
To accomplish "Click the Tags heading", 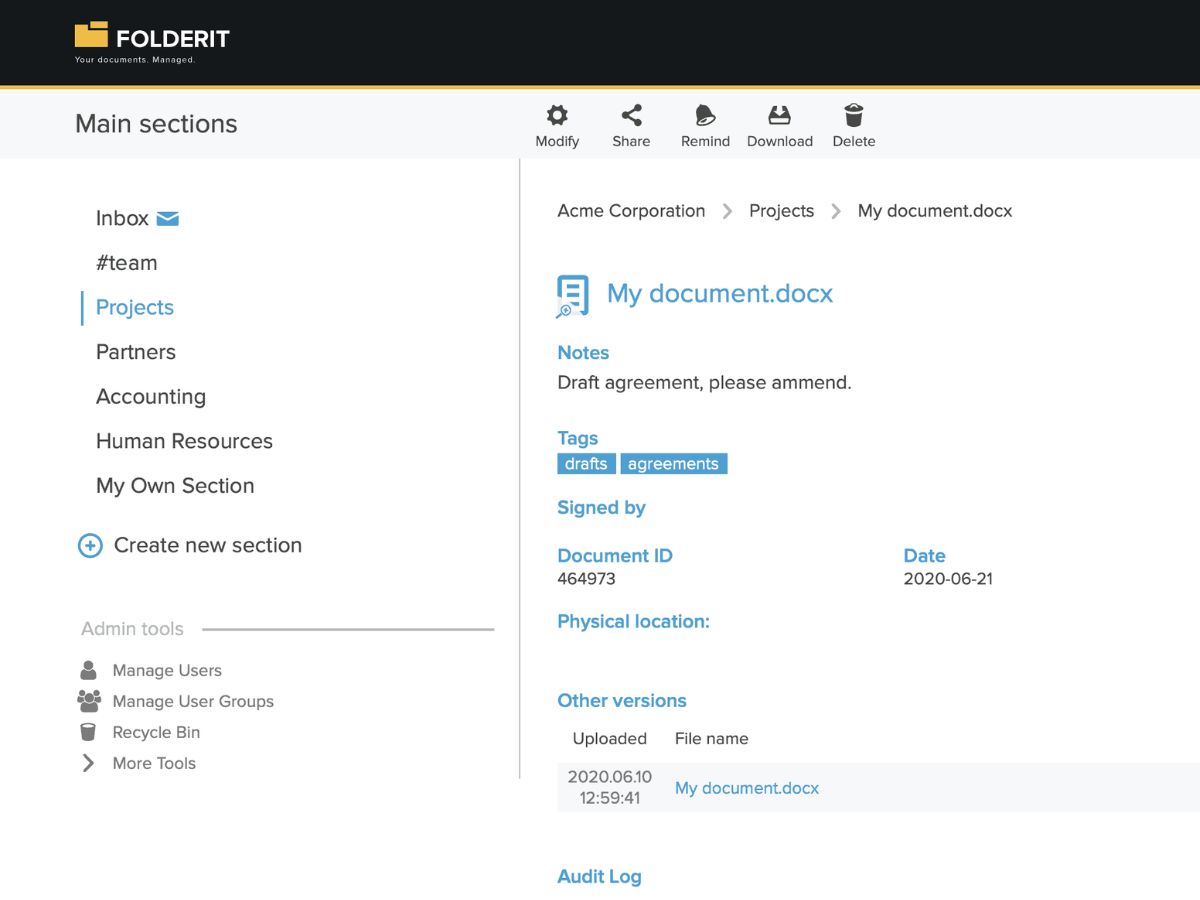I will 577,438.
